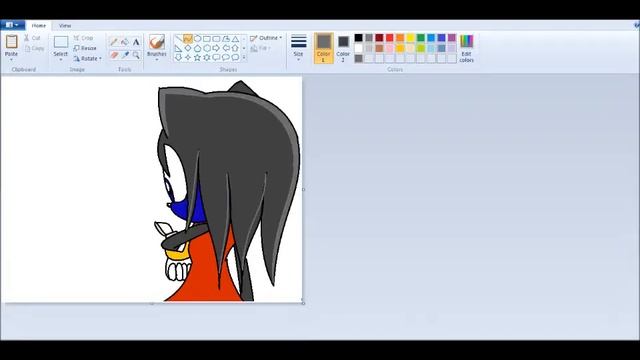The image size is (640, 360).
Task: Choose the Polygon shape
Action: [x=226, y=39]
